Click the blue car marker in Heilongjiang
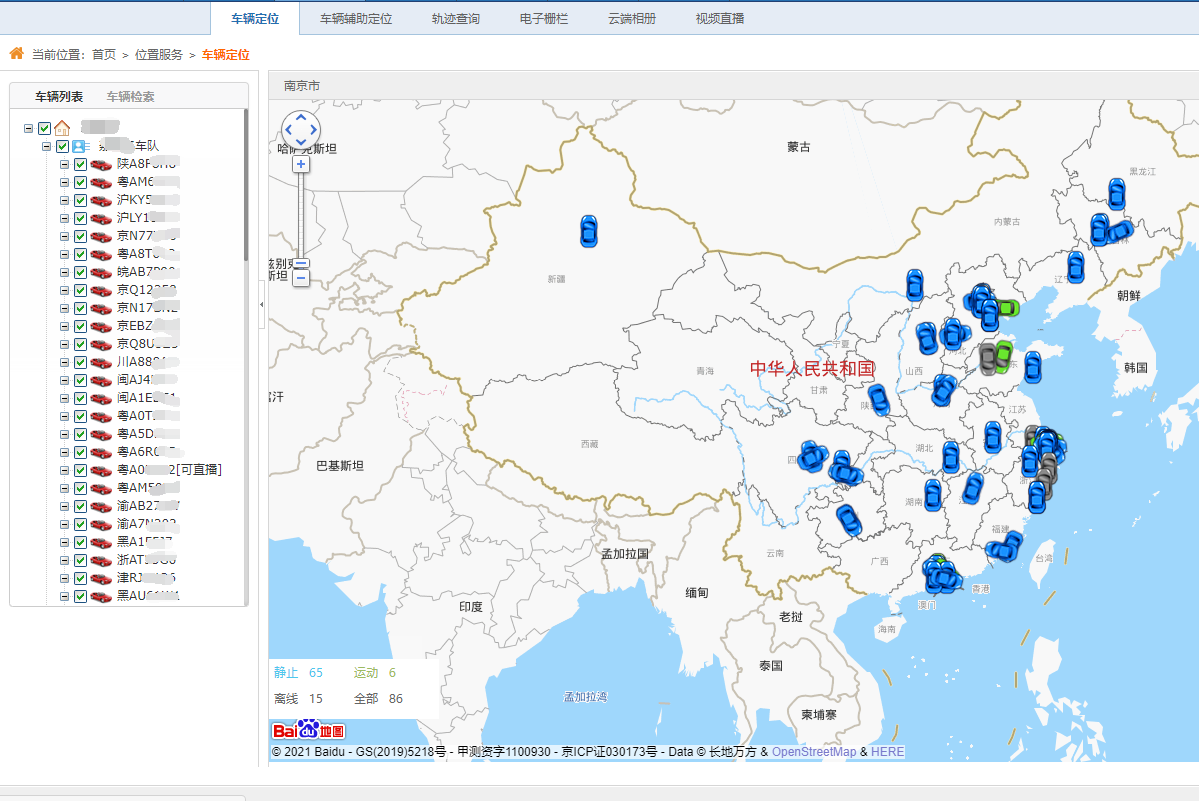 (x=1117, y=193)
